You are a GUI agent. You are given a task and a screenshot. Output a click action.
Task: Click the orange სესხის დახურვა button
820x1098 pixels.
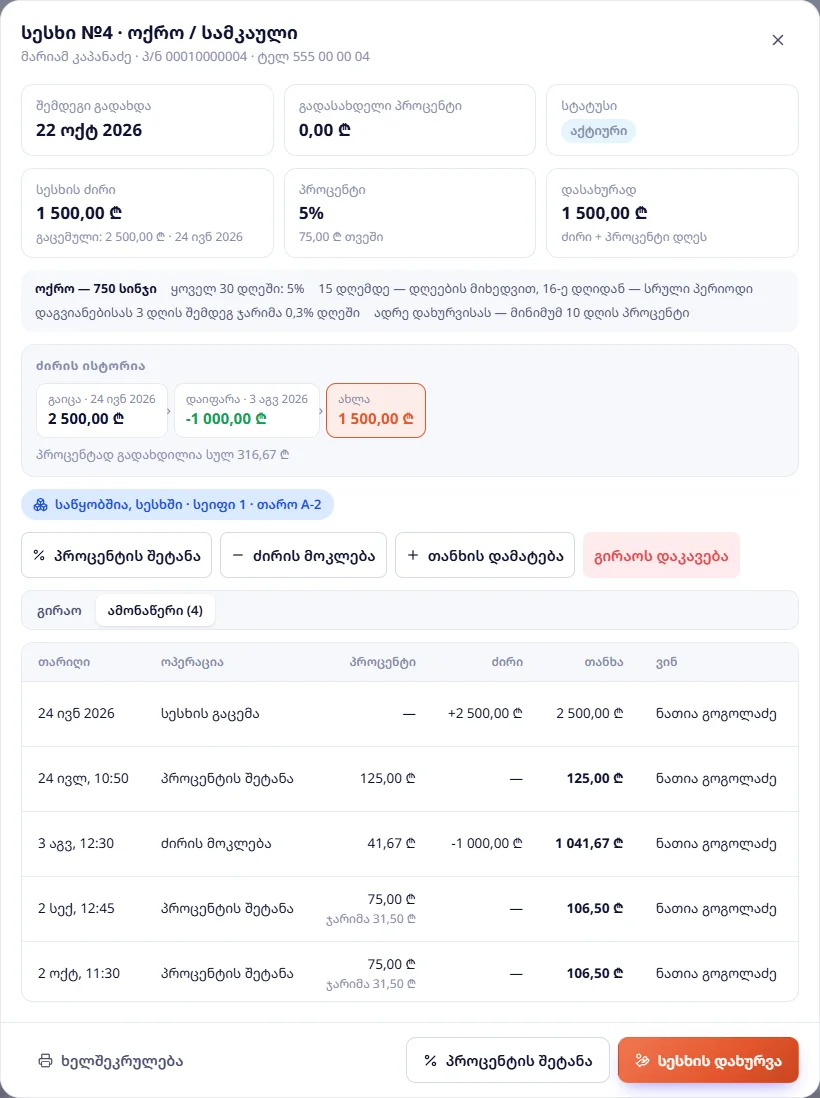(708, 1060)
